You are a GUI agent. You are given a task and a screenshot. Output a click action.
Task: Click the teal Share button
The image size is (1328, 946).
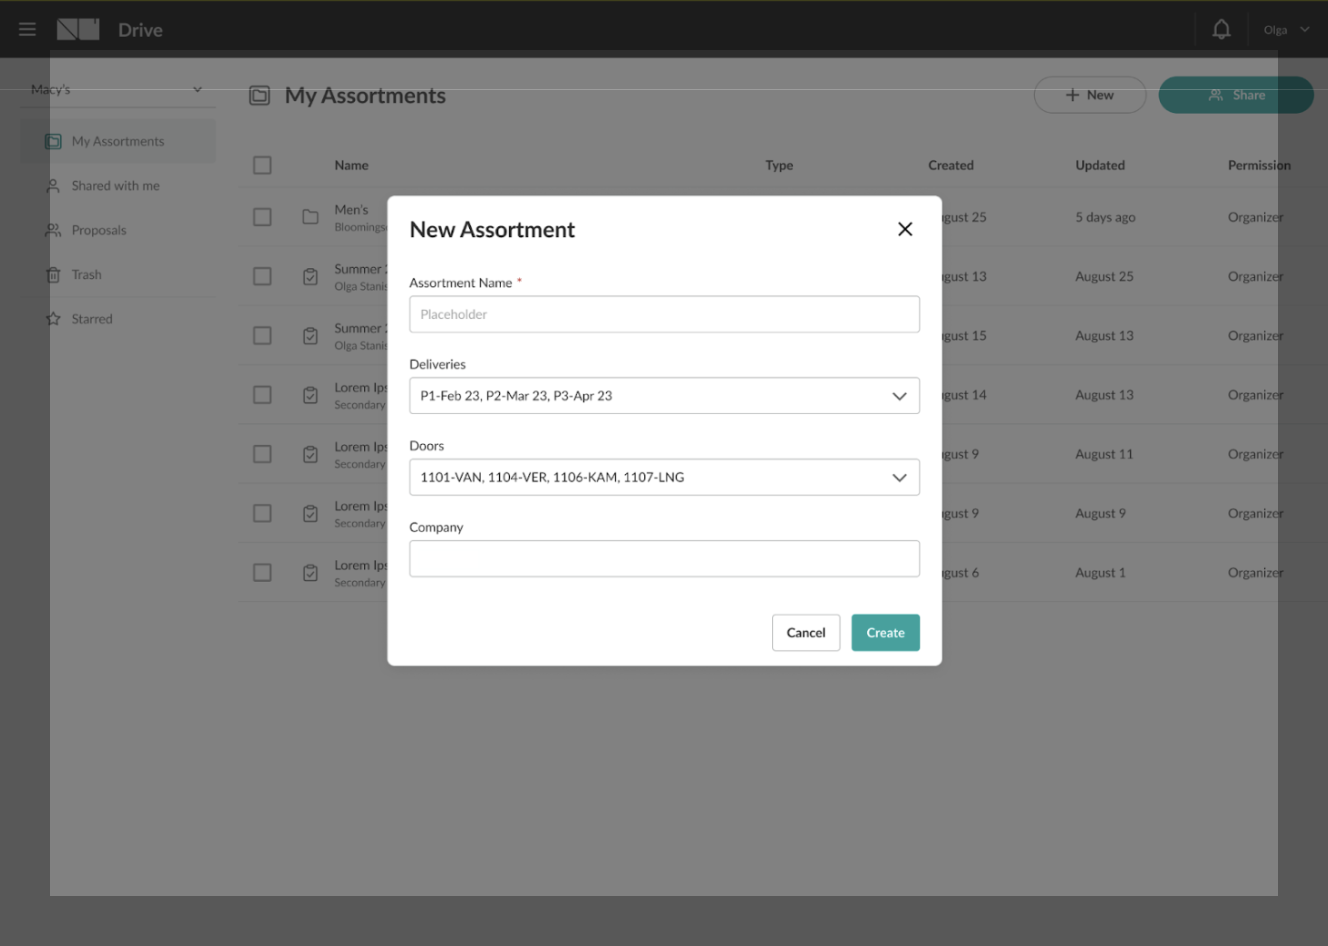(x=1236, y=94)
